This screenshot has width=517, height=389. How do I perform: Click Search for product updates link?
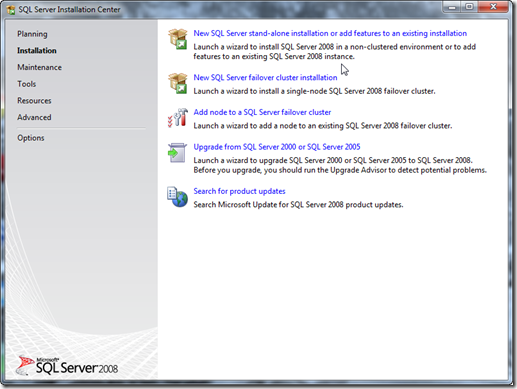[239, 191]
